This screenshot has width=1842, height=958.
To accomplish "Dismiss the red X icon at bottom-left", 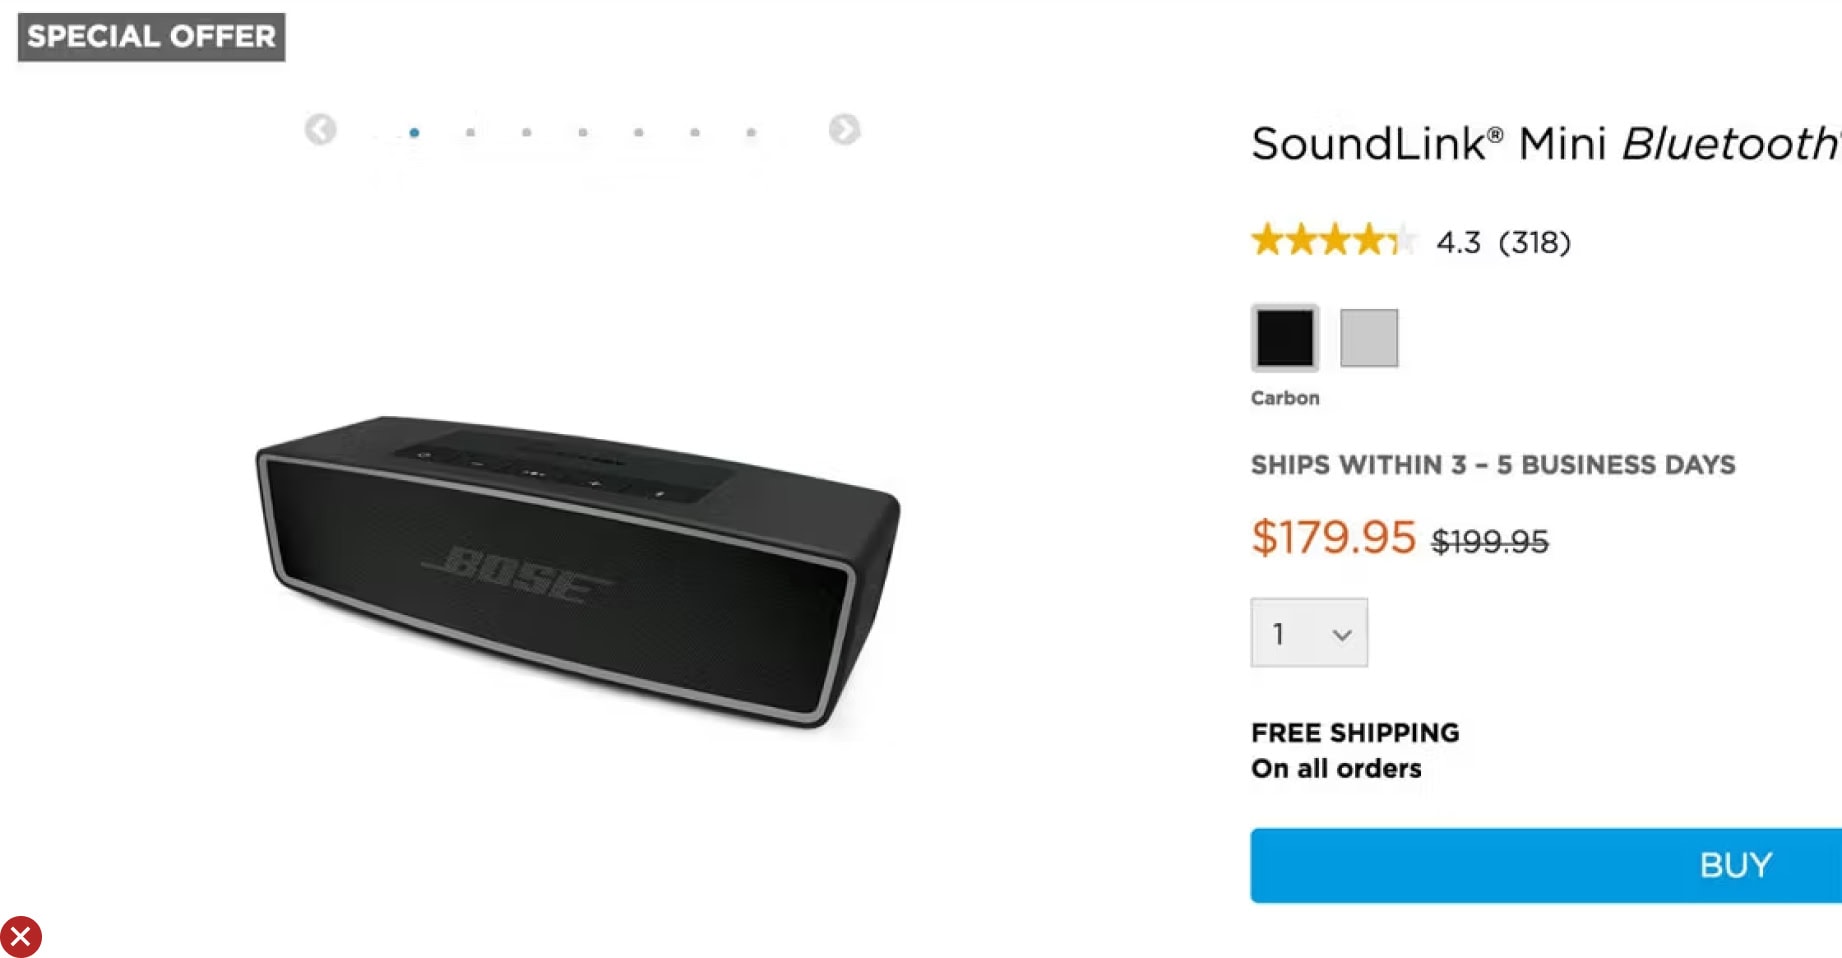I will 20,937.
